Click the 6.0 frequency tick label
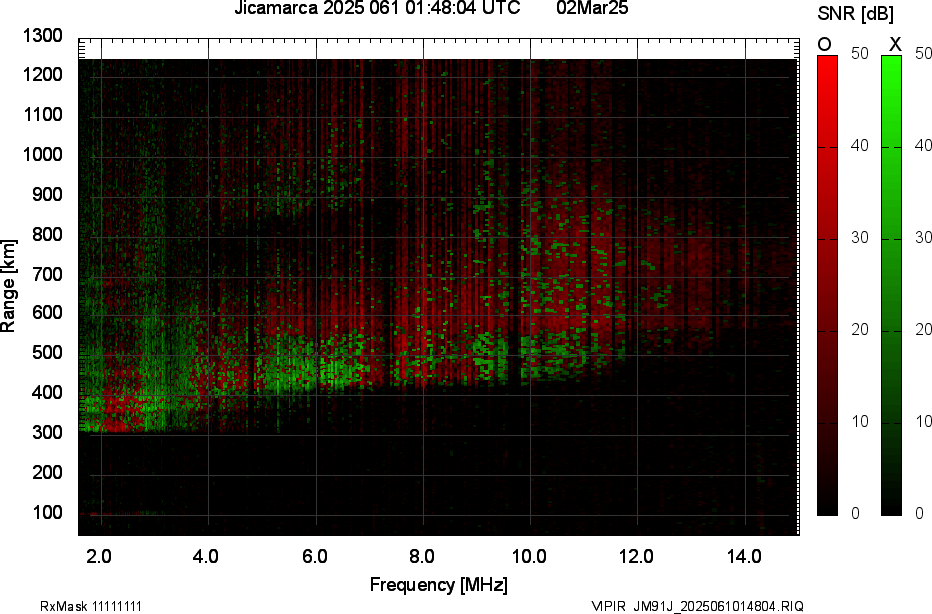The height and width of the screenshot is (614, 932). (x=314, y=557)
